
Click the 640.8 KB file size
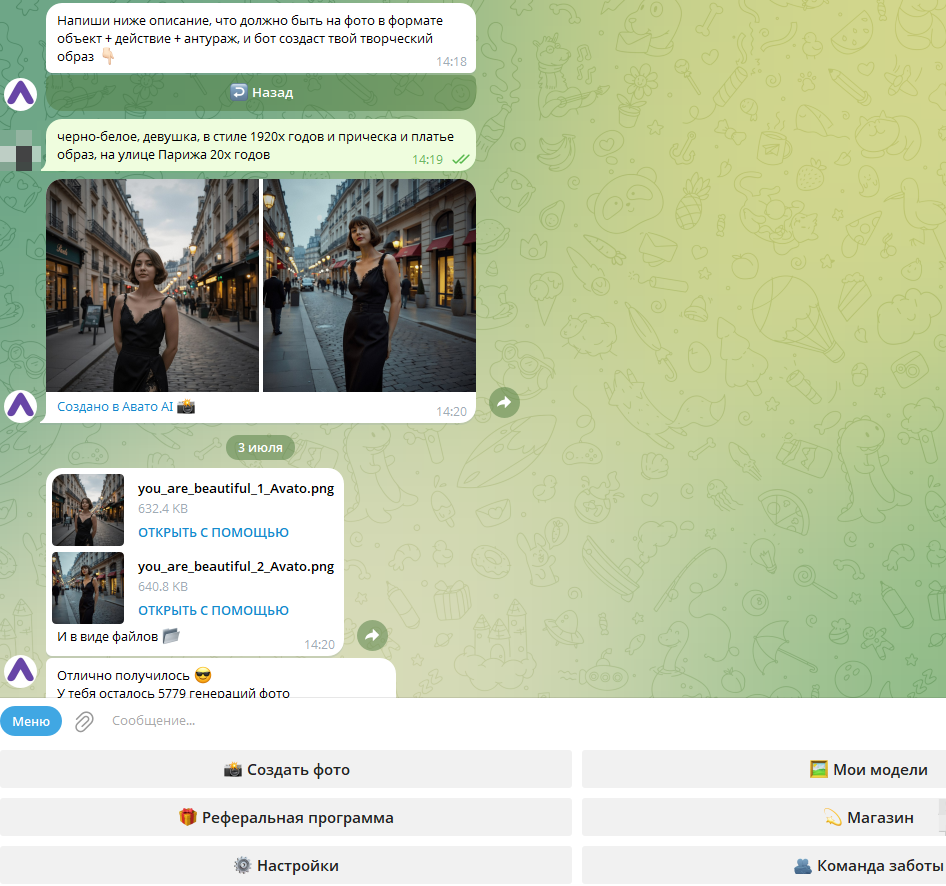(x=163, y=586)
